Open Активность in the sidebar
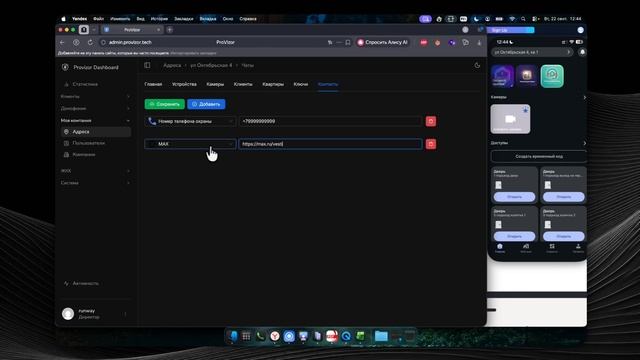 point(86,283)
